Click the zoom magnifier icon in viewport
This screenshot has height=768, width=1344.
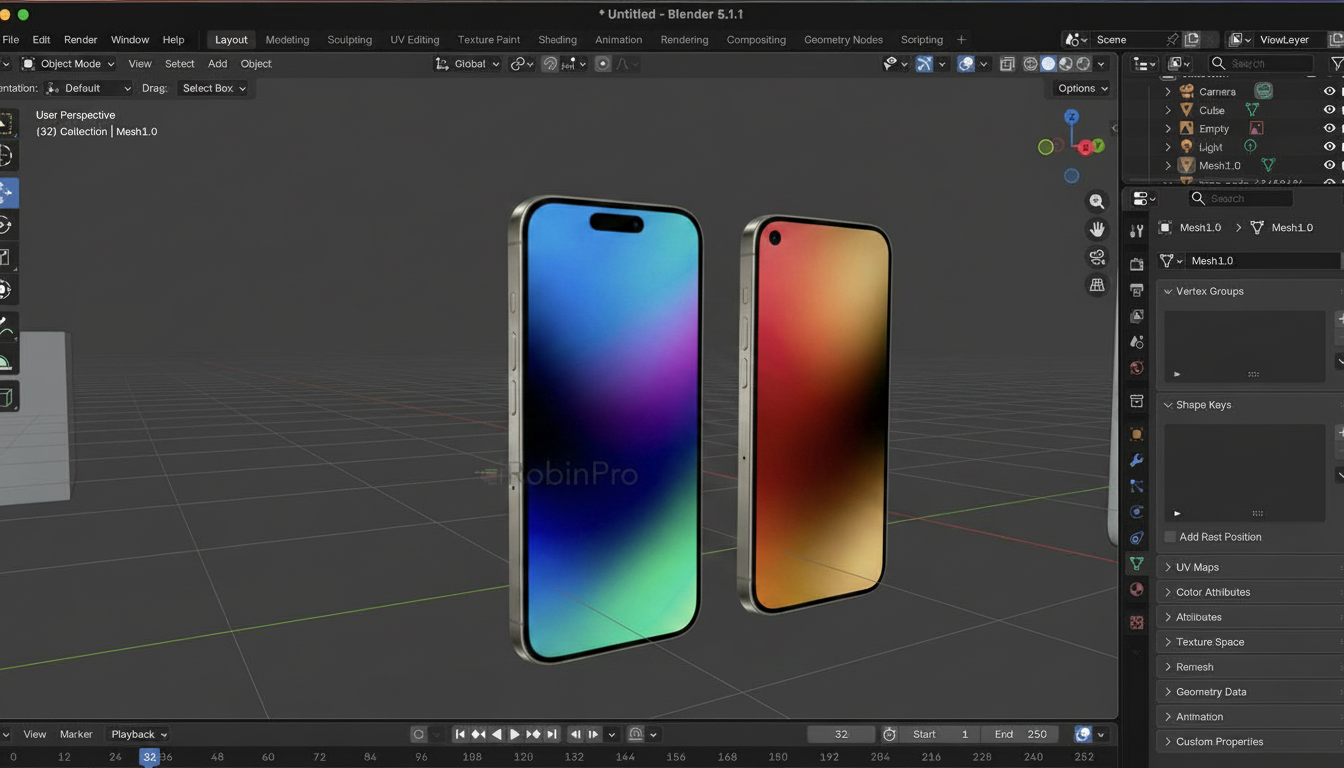[x=1097, y=202]
